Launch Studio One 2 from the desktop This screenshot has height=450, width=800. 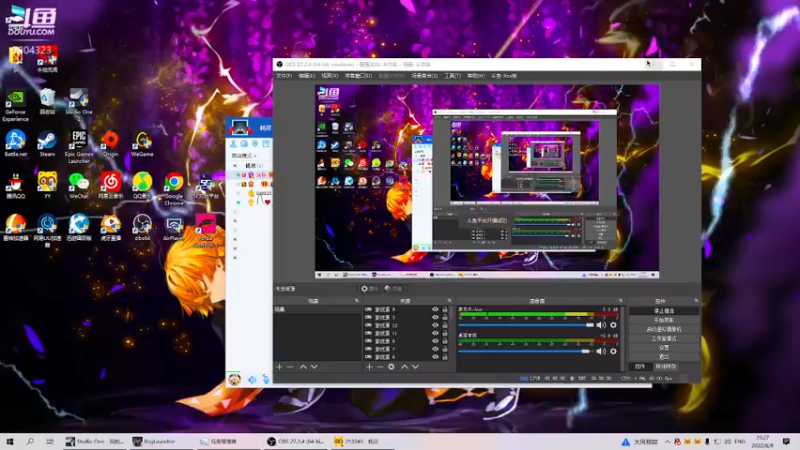point(79,105)
